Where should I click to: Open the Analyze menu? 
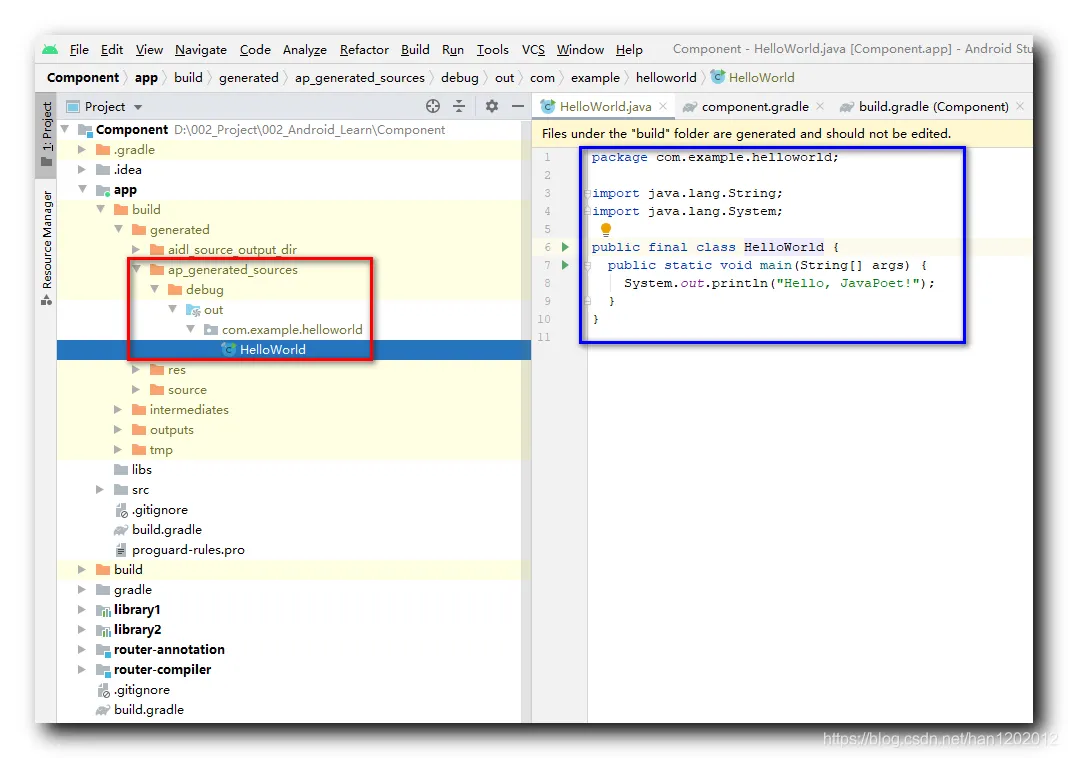click(304, 50)
